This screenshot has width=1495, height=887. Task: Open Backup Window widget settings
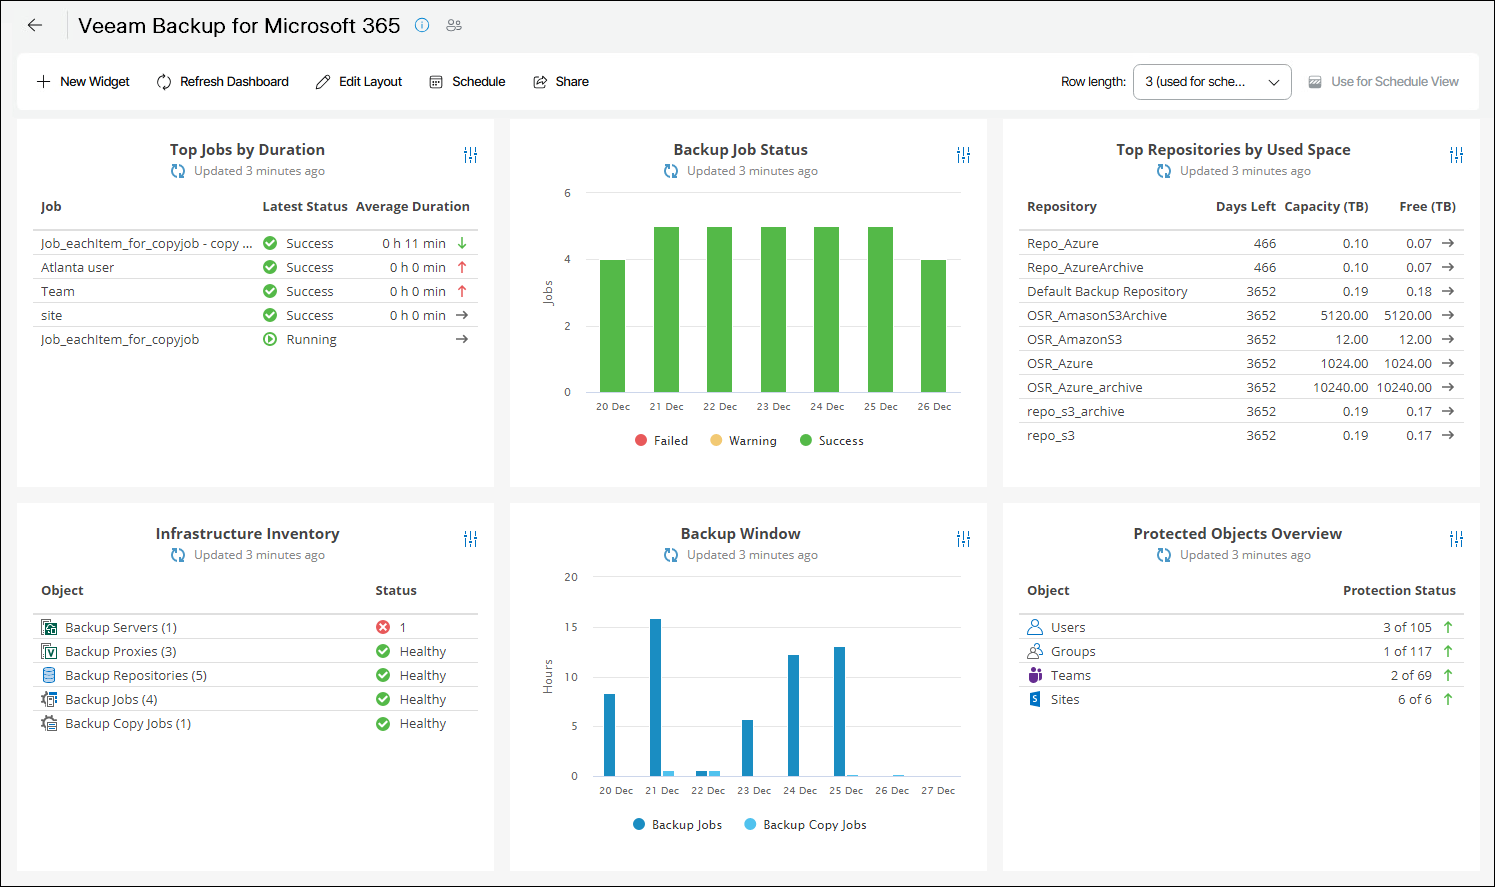(963, 539)
